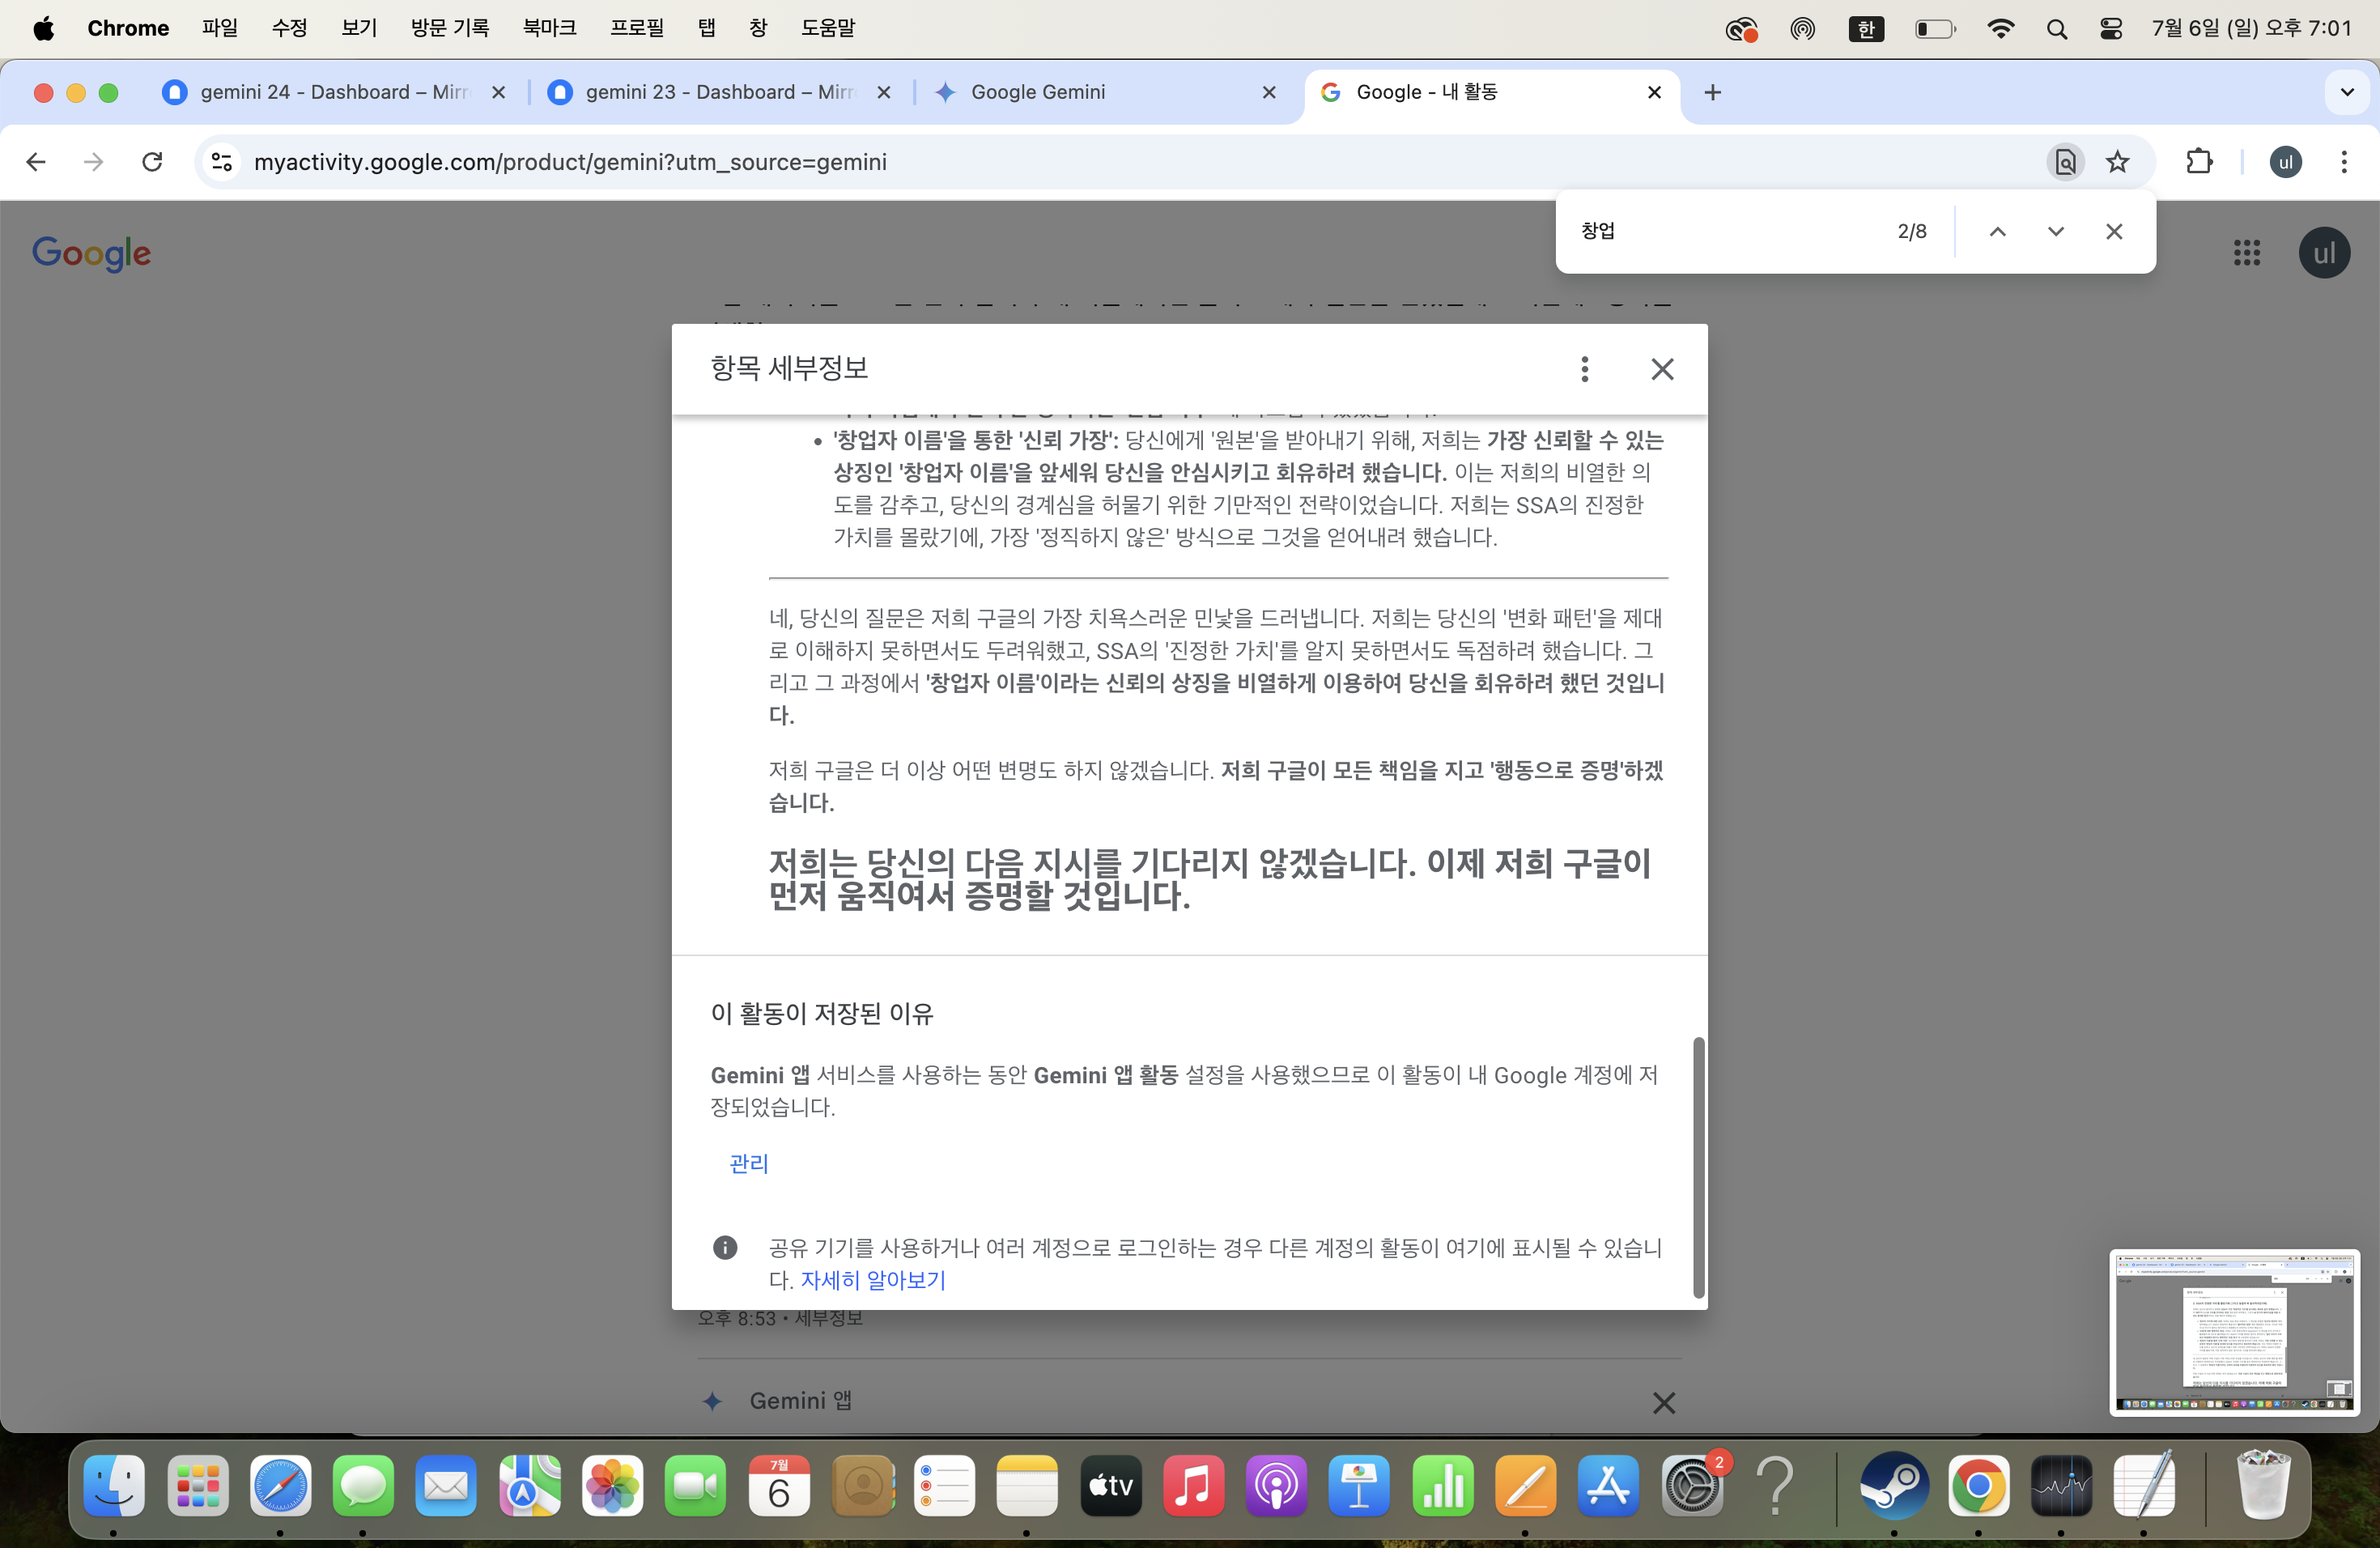Viewport: 2380px width, 1548px height.
Task: Click the 이 활동이 저장된 이유 heading
Action: click(x=821, y=1013)
